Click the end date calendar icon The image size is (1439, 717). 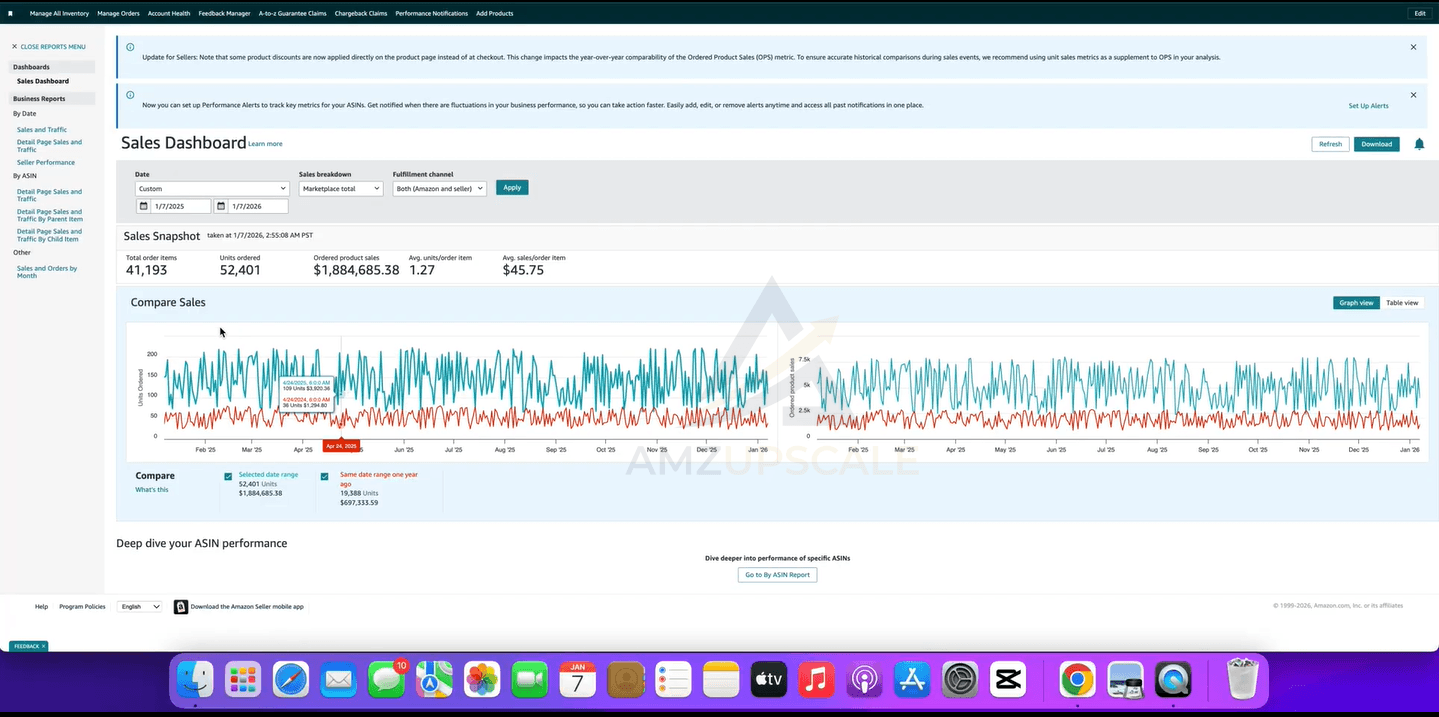(221, 206)
